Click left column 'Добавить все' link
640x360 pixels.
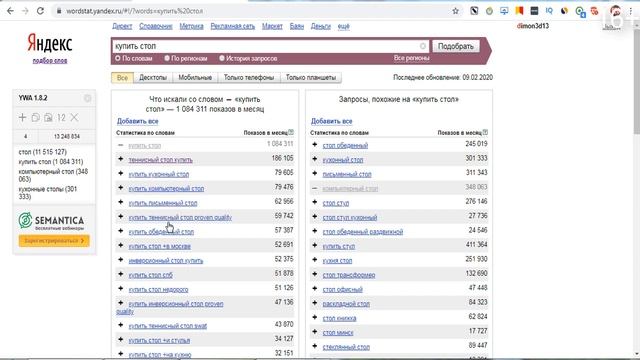[x=138, y=121]
